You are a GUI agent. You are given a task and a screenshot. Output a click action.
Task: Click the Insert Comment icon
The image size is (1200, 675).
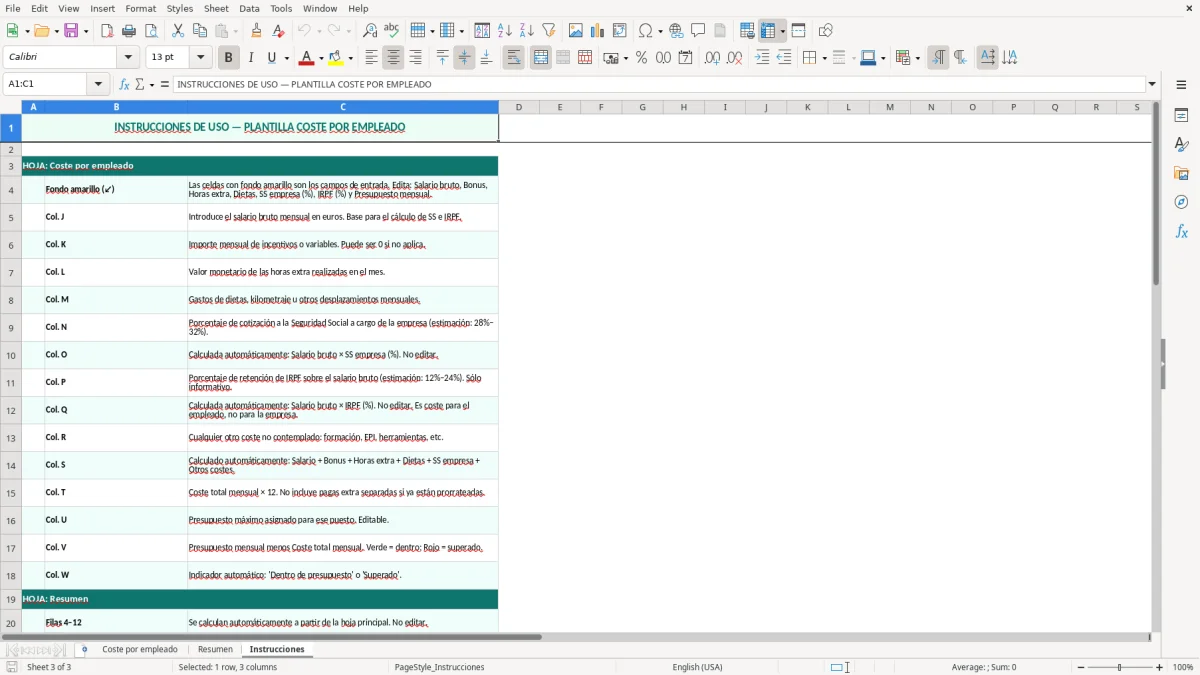[x=699, y=31]
